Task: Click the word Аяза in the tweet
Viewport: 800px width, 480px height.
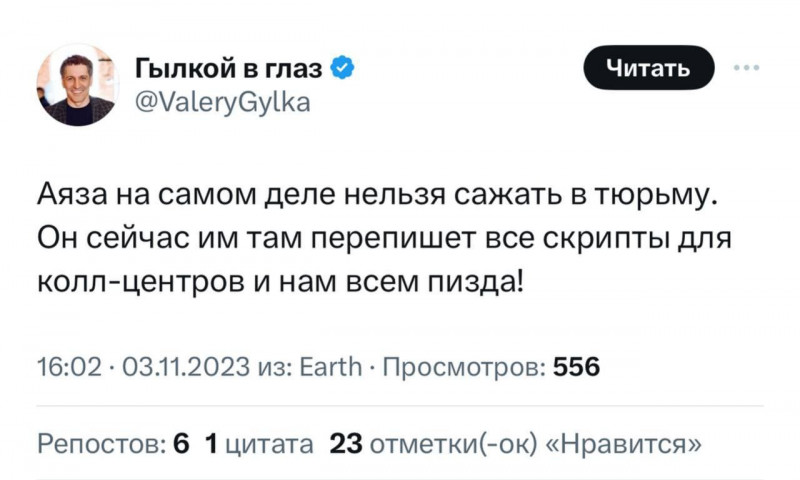Action: (x=72, y=194)
